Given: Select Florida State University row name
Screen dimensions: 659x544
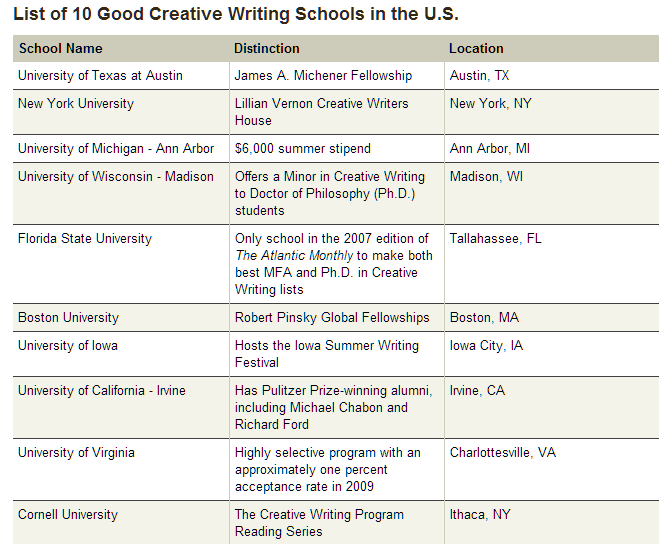Looking at the screenshot, I should [84, 239].
